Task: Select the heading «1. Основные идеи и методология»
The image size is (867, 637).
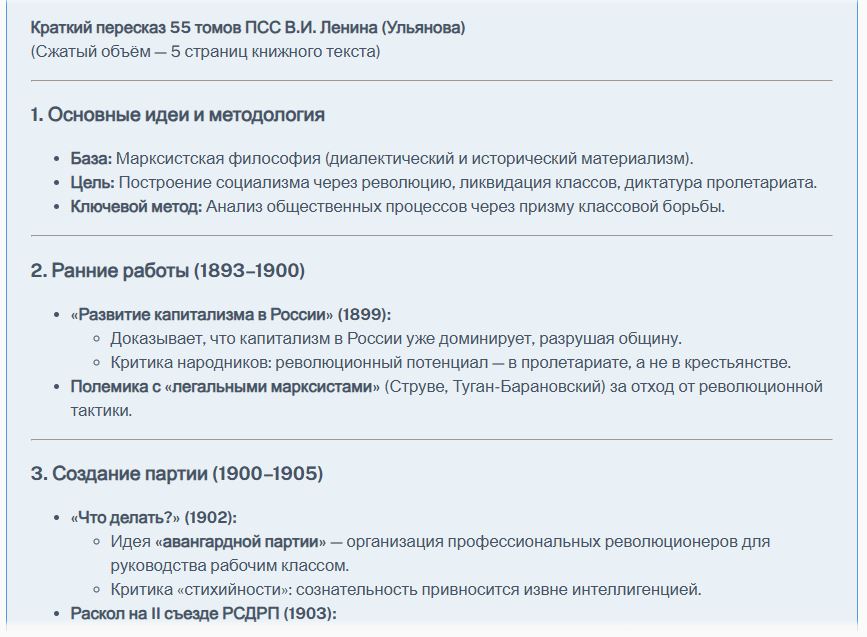Action: (x=177, y=114)
